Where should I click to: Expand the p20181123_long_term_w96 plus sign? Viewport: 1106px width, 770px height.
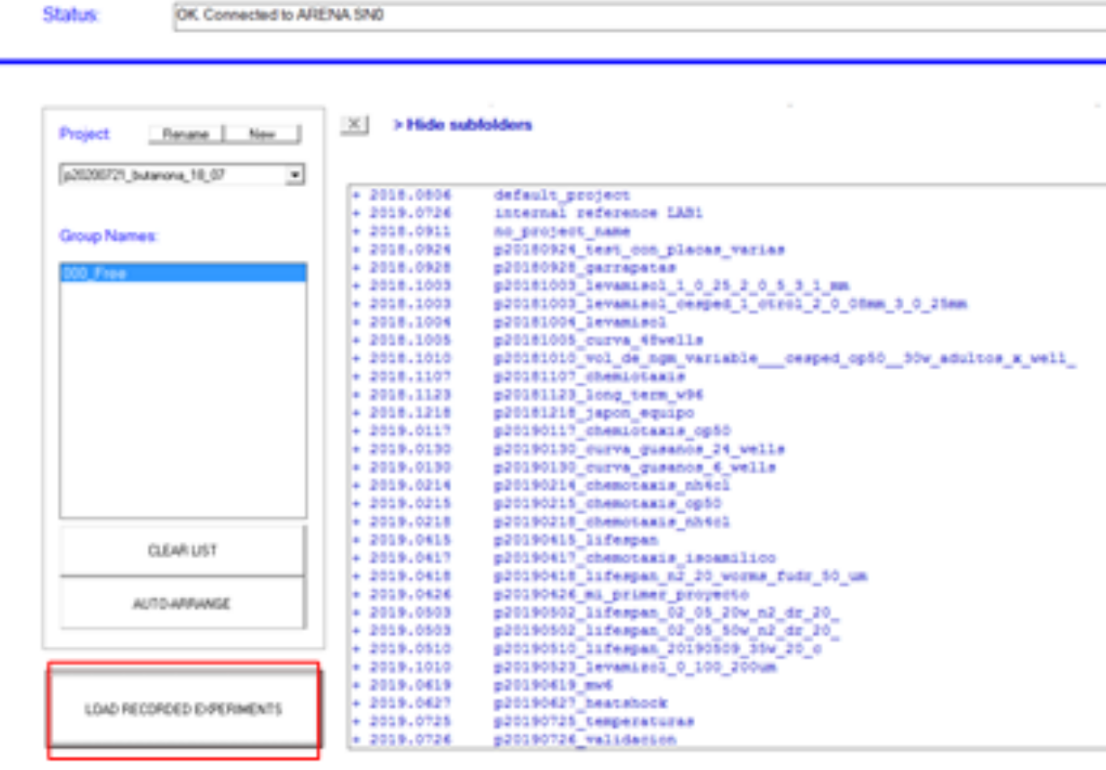point(356,395)
